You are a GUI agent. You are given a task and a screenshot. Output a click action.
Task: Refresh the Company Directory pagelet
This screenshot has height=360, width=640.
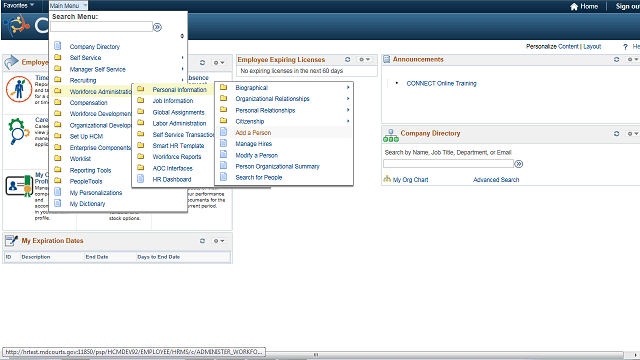tap(616, 133)
